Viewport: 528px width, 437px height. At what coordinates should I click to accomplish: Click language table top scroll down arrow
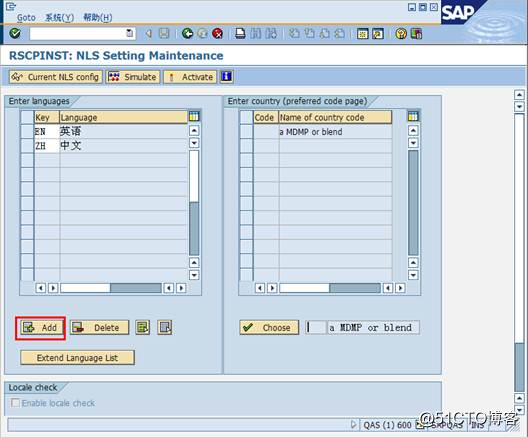pos(194,143)
